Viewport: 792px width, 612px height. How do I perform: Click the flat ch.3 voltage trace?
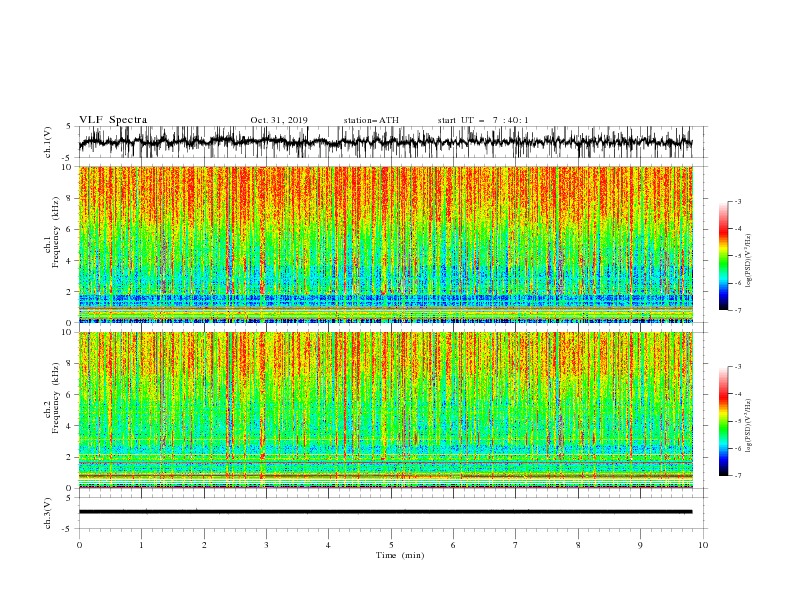click(385, 512)
